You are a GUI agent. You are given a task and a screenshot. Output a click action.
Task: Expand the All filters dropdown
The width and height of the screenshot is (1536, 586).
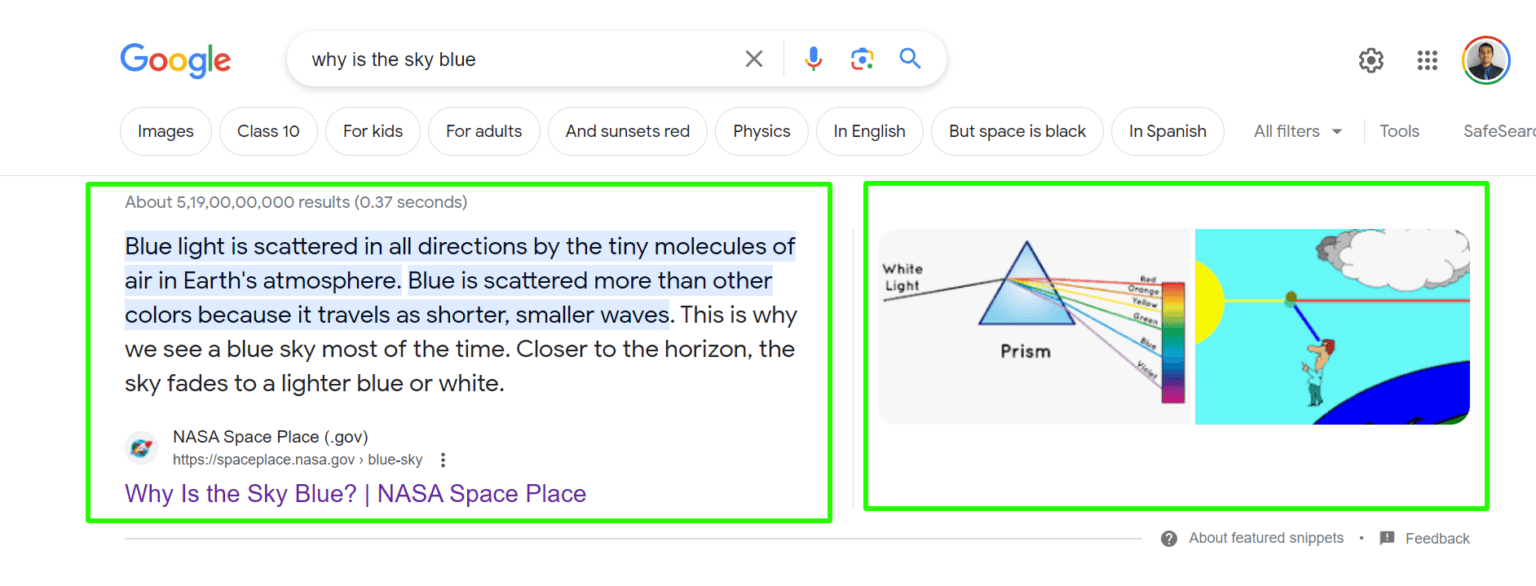[1298, 131]
